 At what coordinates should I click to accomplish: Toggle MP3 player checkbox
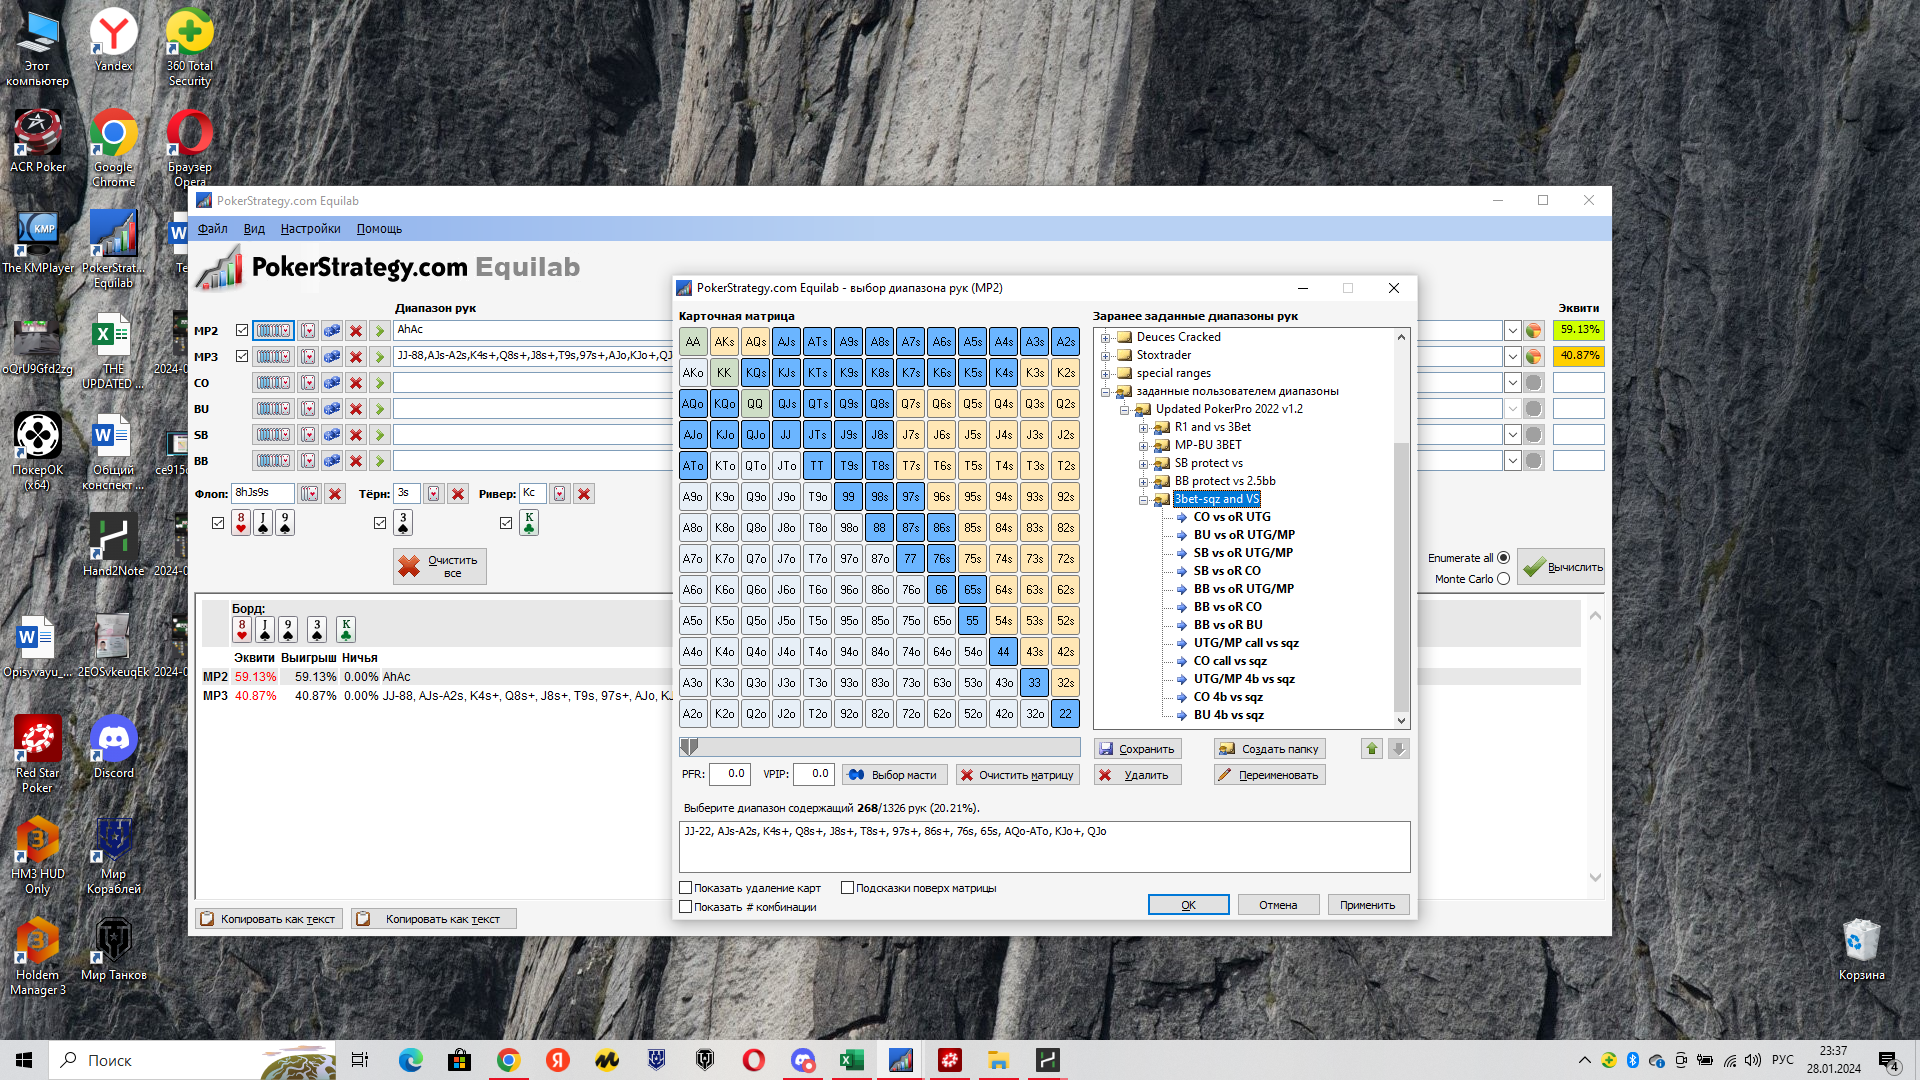(242, 356)
